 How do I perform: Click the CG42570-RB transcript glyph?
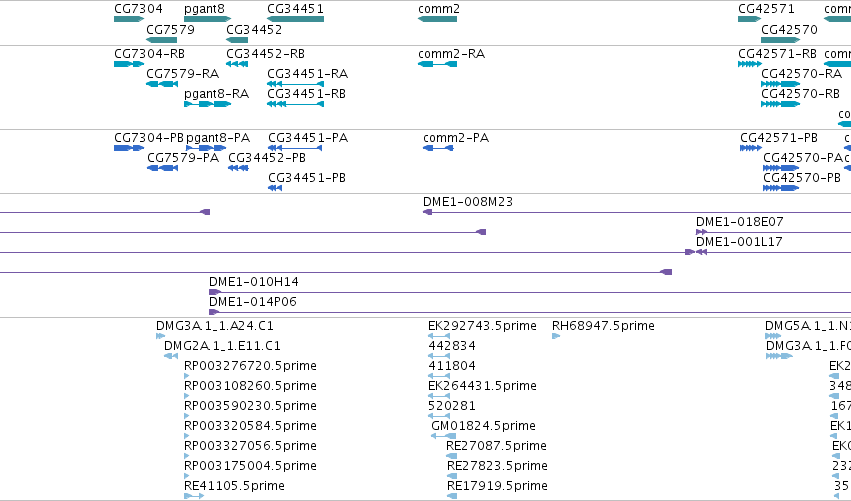tap(780, 104)
